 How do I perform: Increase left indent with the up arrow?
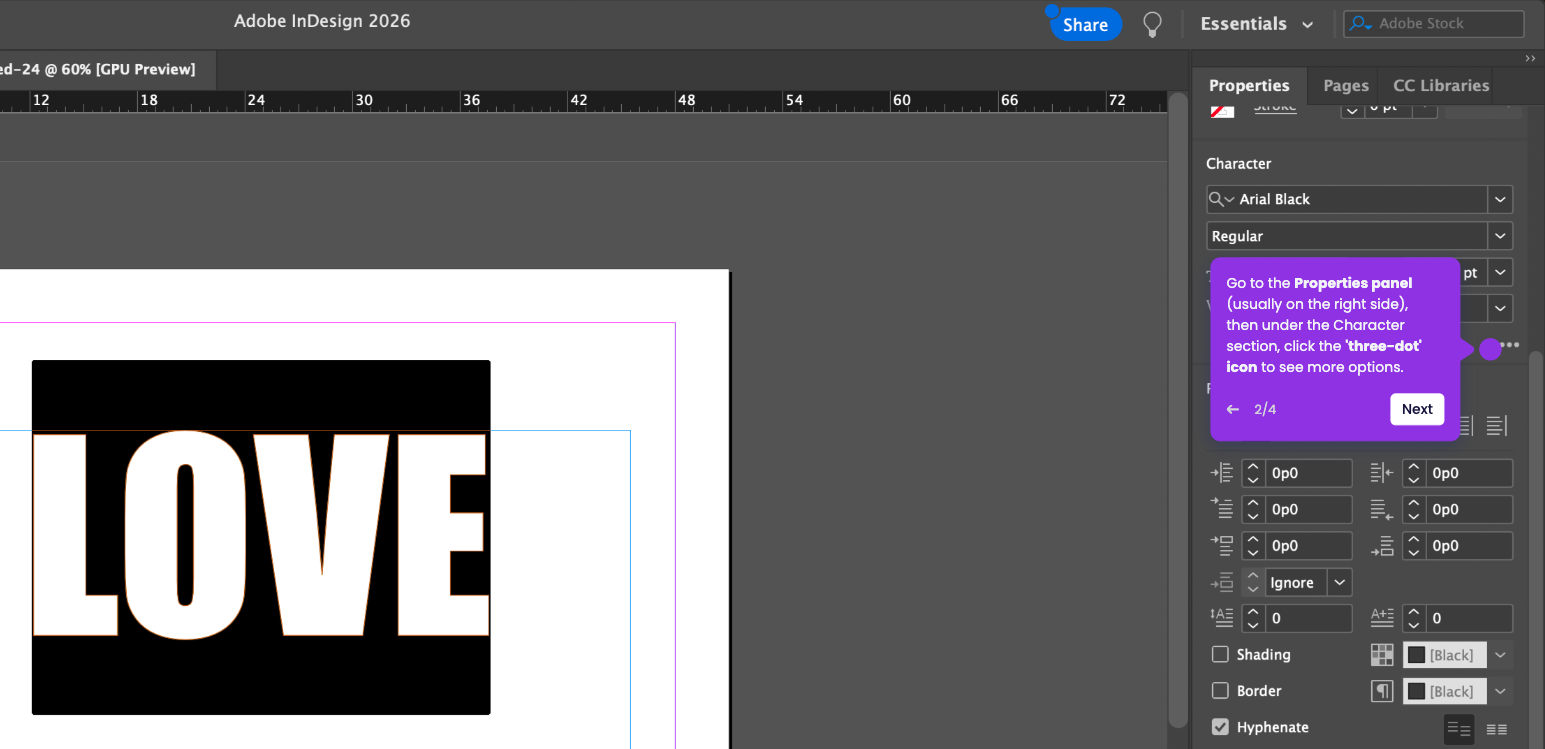(x=1253, y=467)
